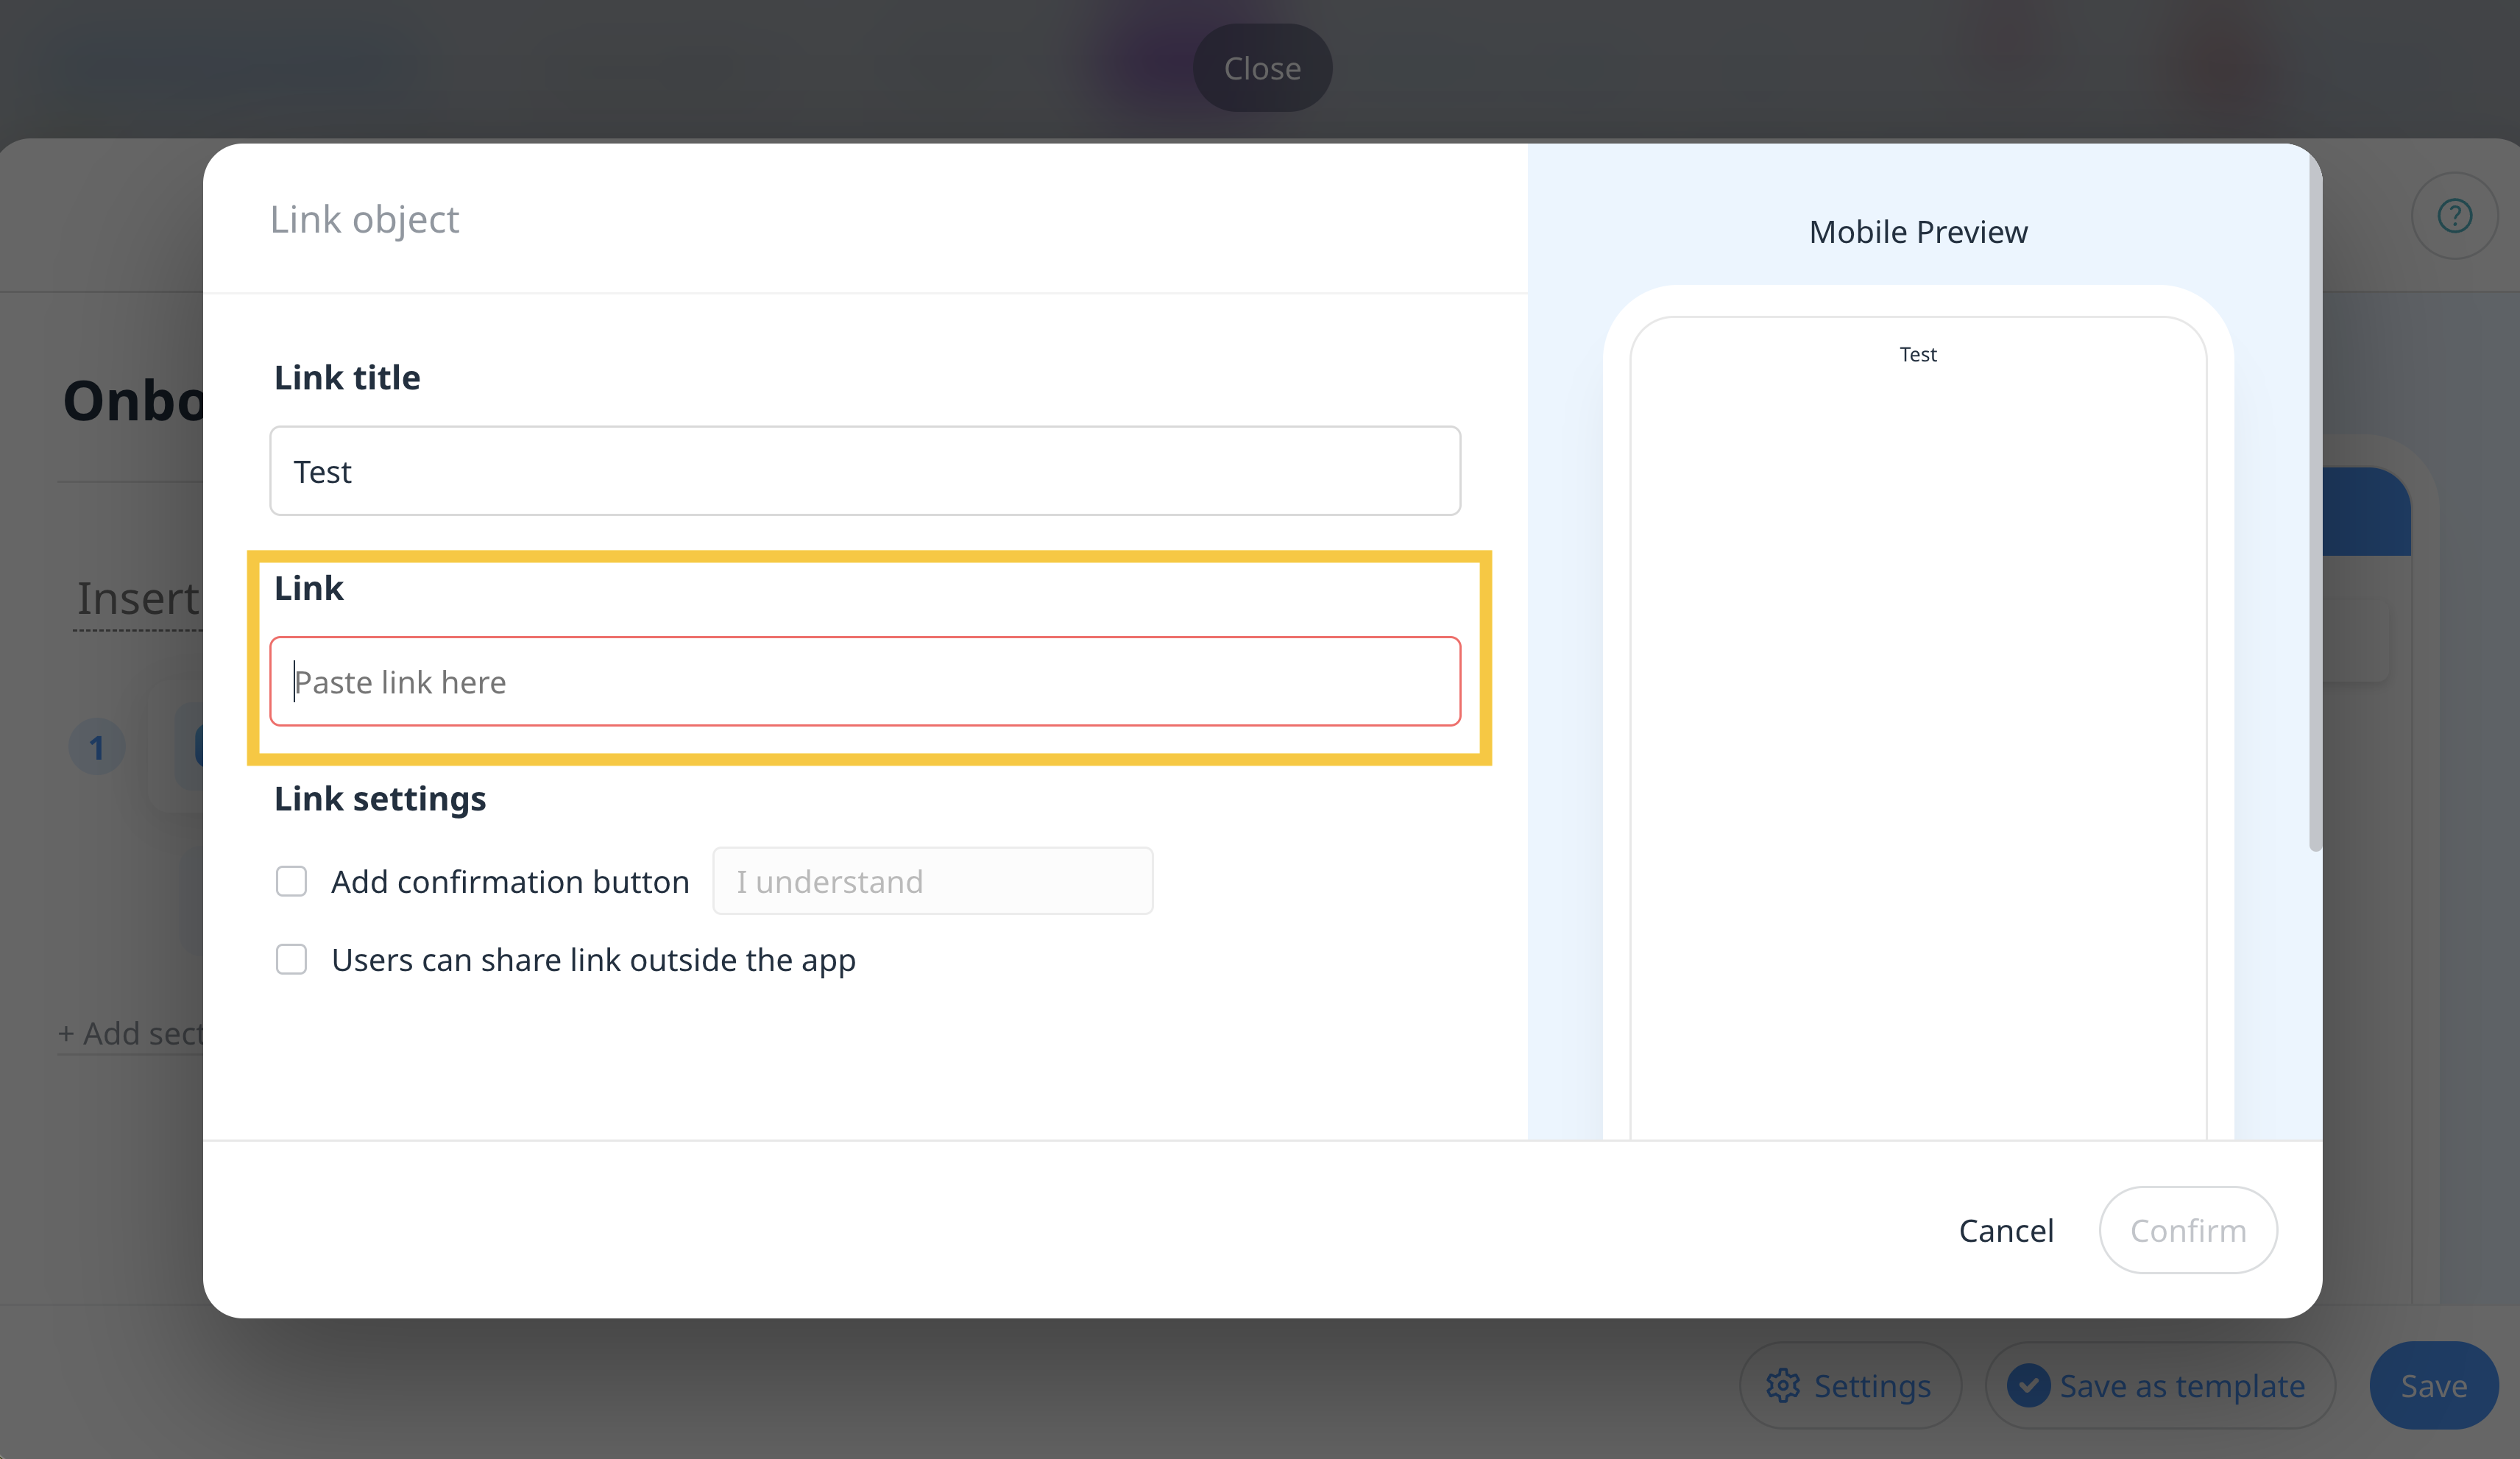Check Users can share link outside app

point(291,959)
